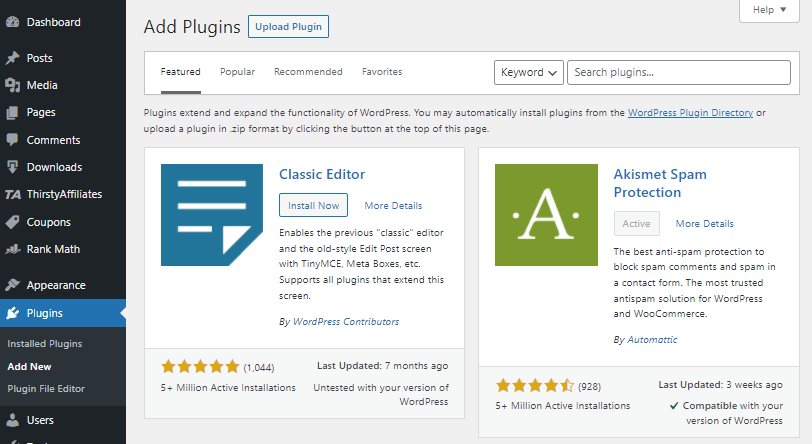Switch to the Featured tab
The height and width of the screenshot is (444, 812).
pyautogui.click(x=180, y=72)
